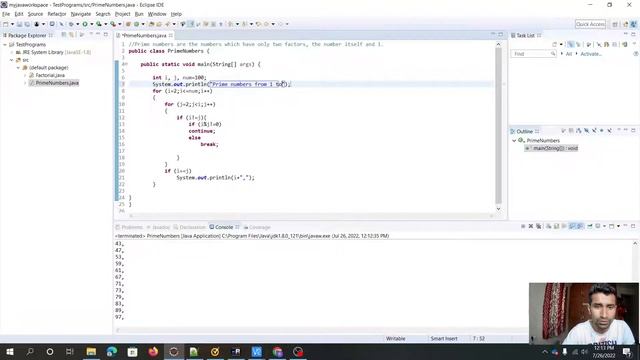The image size is (640, 360).
Task: Click the editor horizontal scrollbar
Action: click(x=311, y=216)
